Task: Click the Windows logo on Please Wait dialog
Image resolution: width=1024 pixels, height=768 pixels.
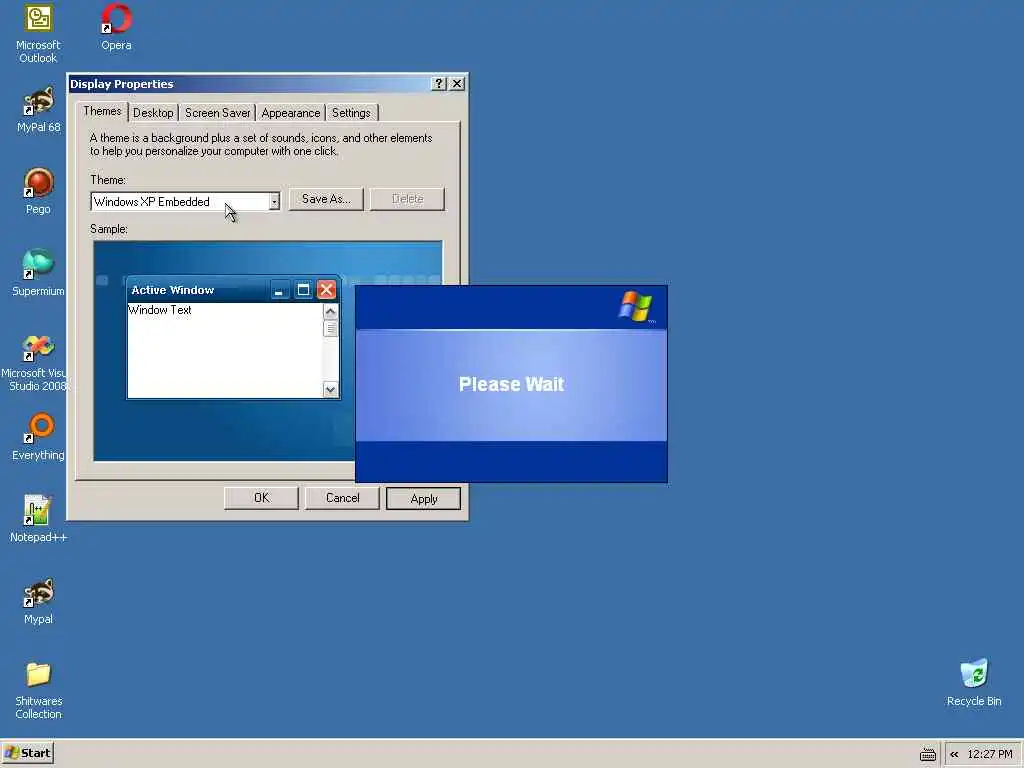Action: coord(635,306)
